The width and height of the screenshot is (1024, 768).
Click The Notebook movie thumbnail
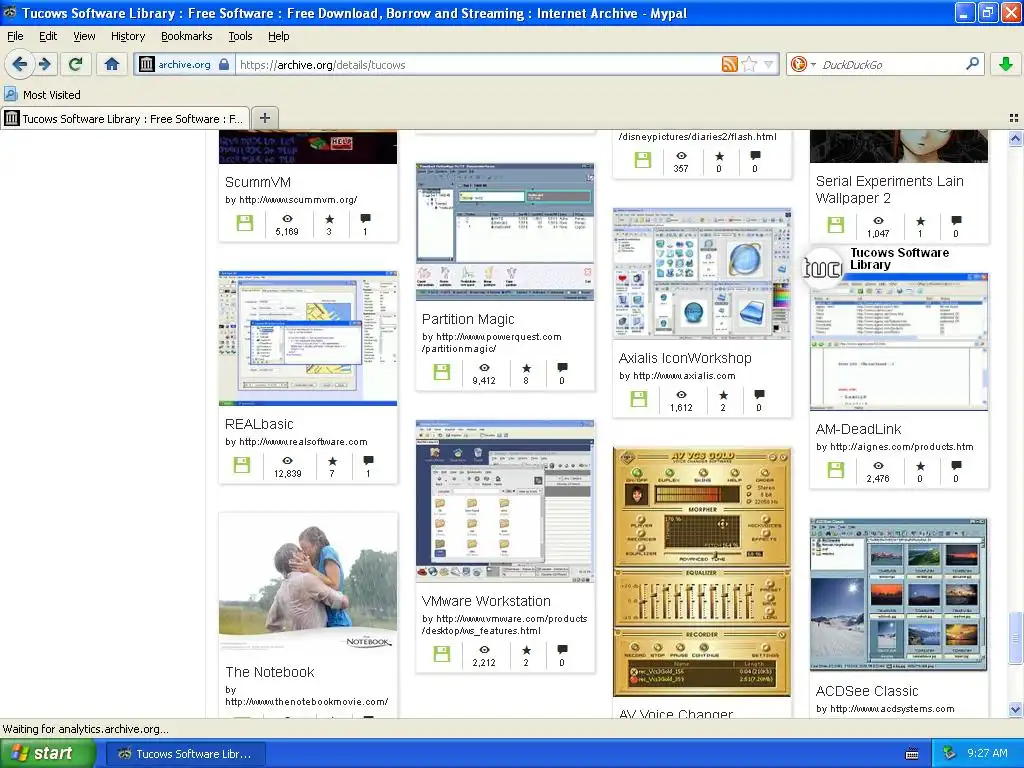click(308, 583)
